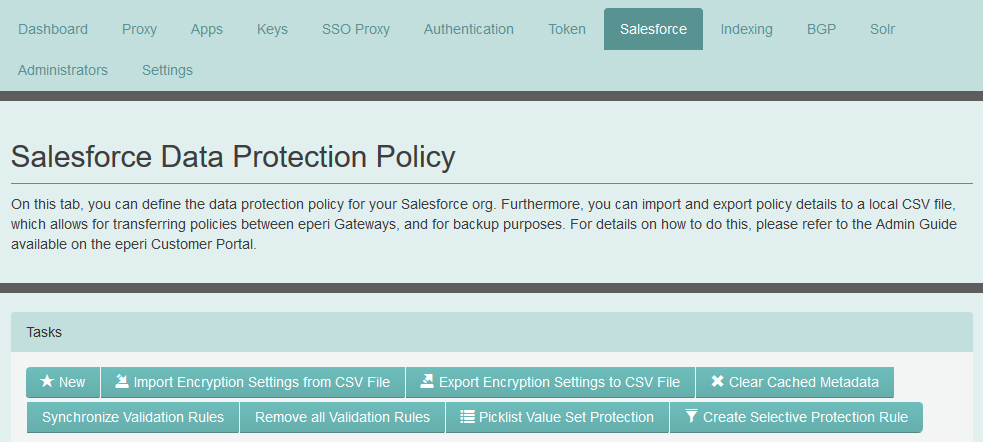Switch to the Proxy tab
This screenshot has height=442, width=983.
139,29
